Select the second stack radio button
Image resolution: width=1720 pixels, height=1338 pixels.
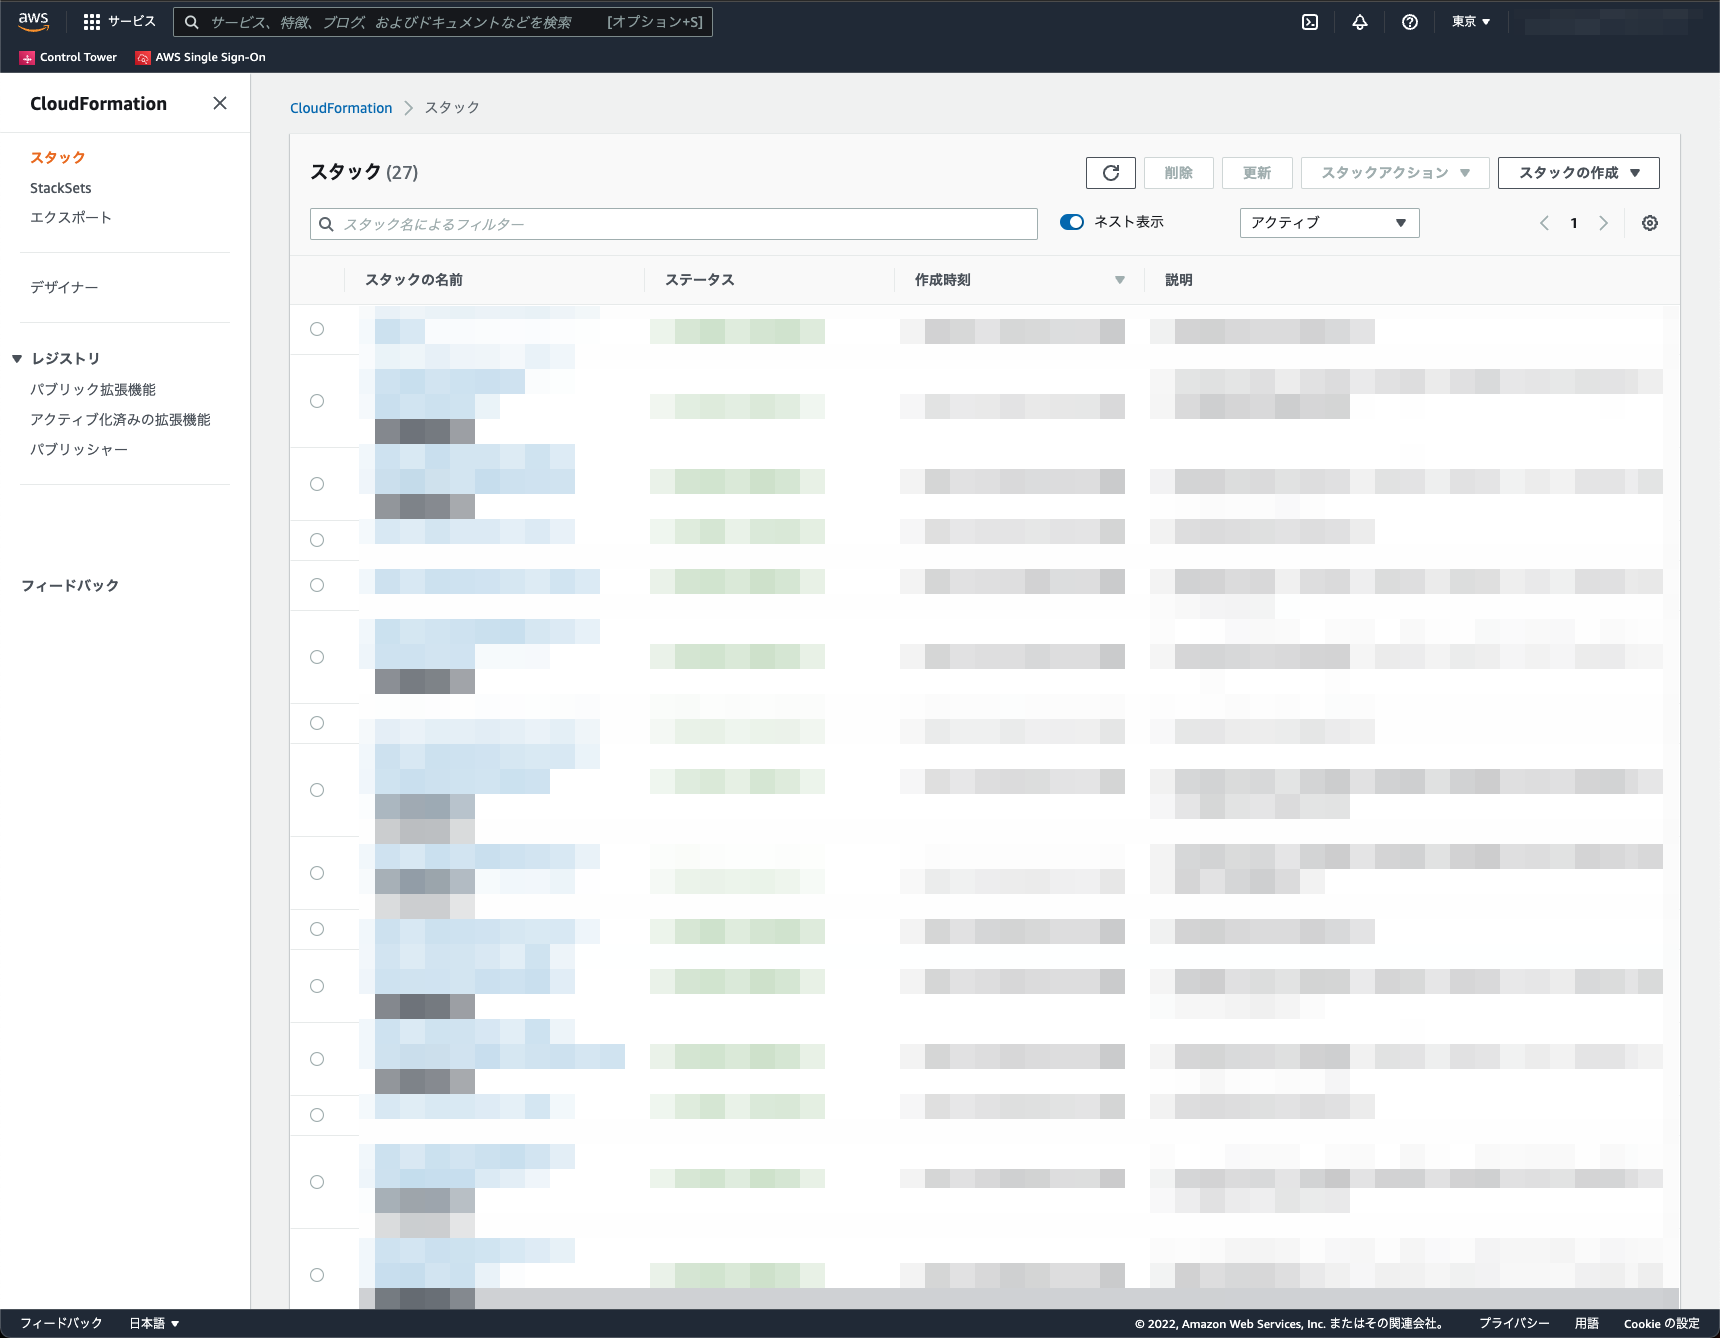317,401
